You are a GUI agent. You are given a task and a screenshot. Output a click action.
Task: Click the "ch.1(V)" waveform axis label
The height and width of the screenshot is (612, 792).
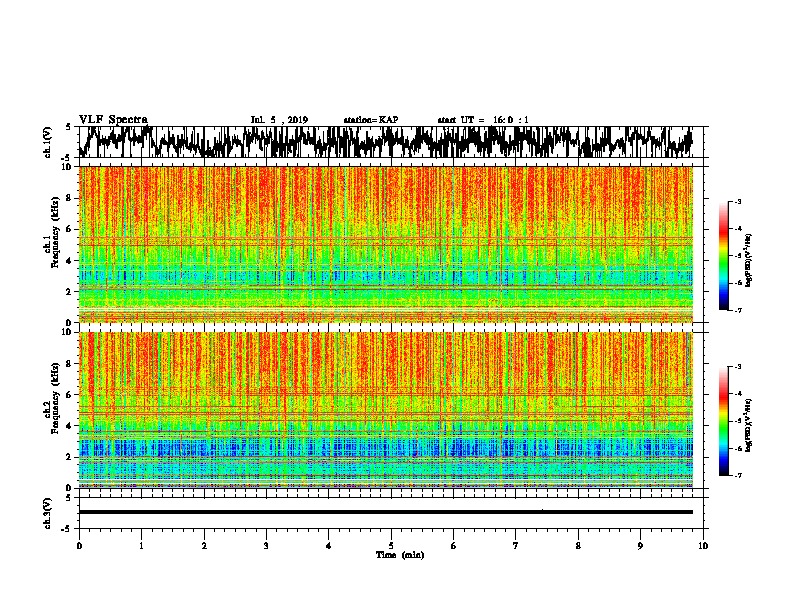coord(48,142)
